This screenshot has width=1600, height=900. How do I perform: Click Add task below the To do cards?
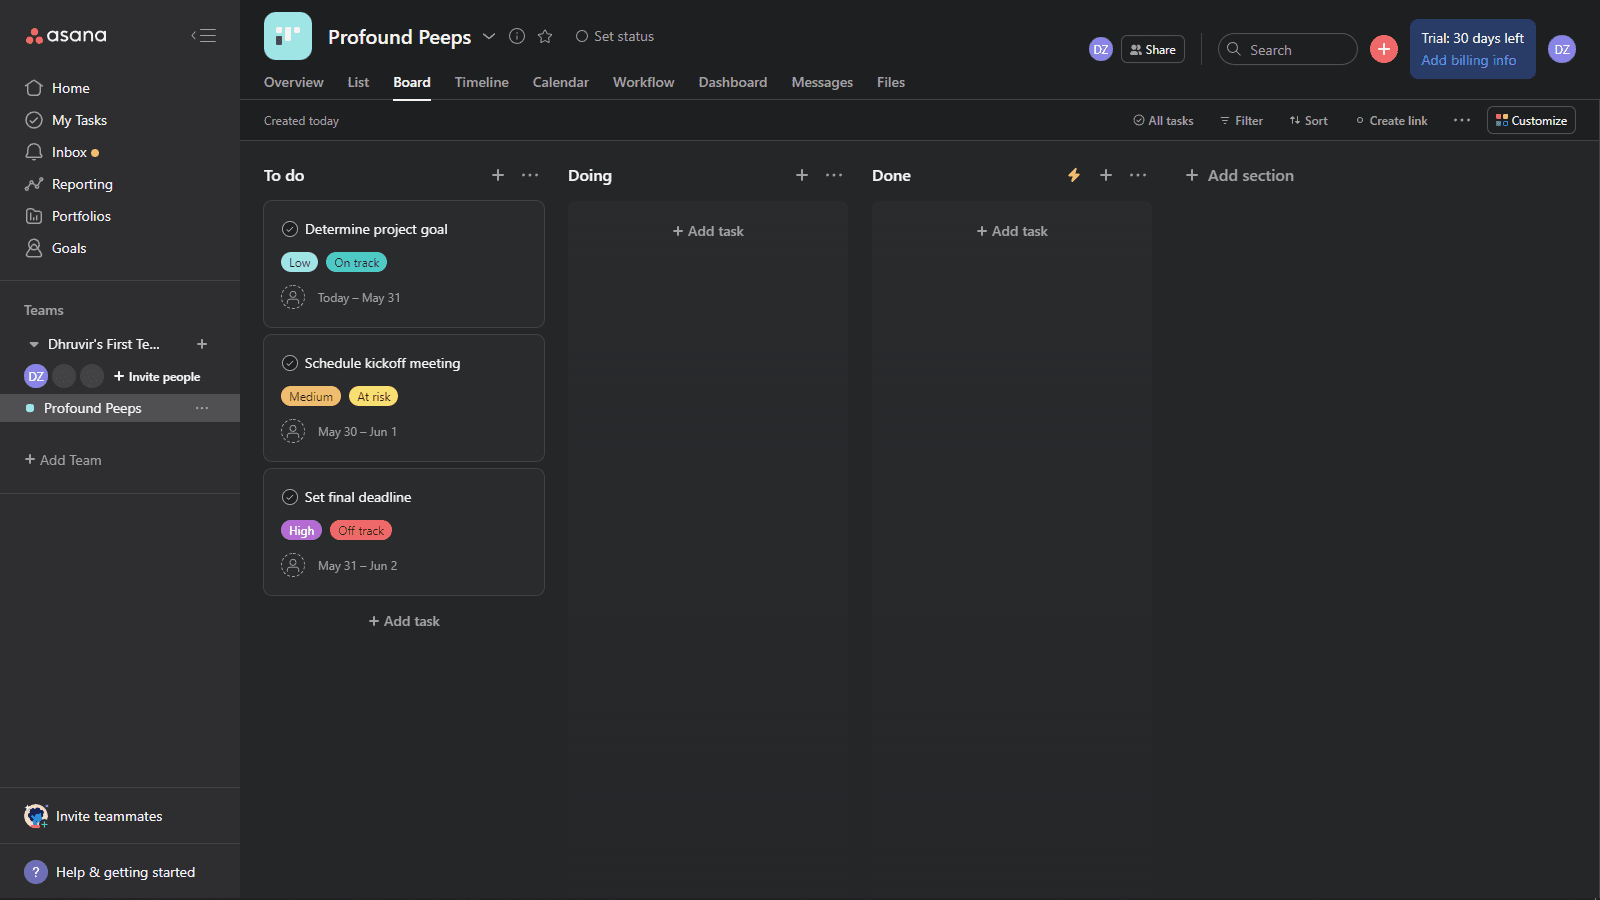click(404, 621)
